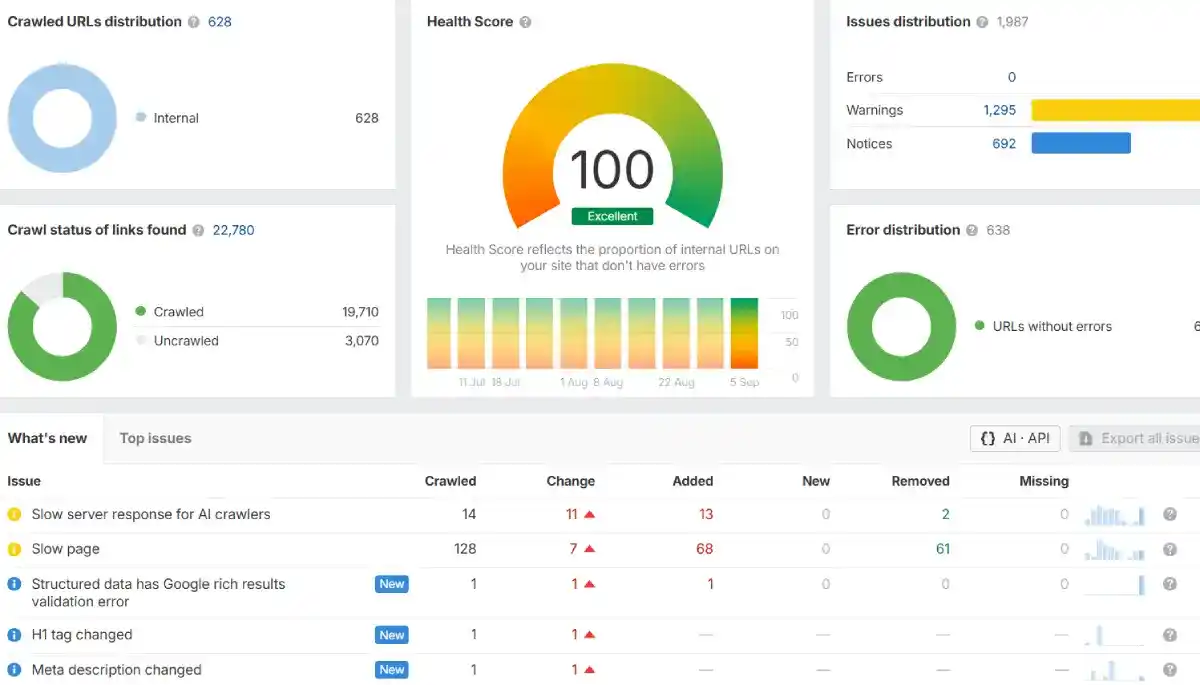1200x685 pixels.
Task: Click info icon of Meta description changed issue
Action: tap(14, 670)
